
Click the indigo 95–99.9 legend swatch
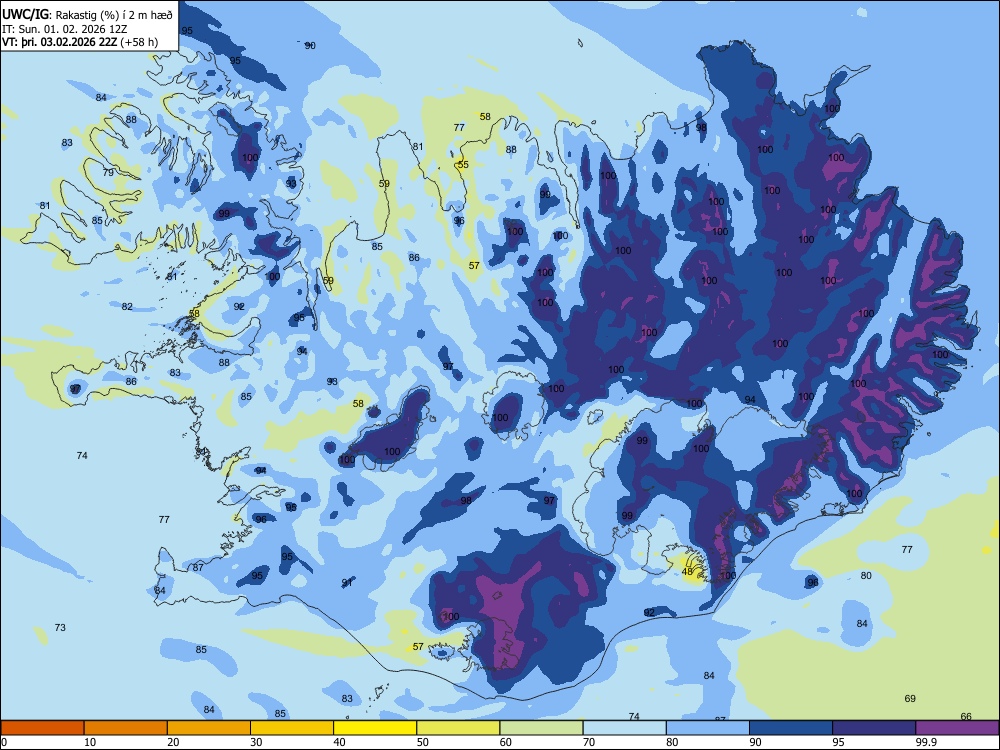tap(874, 728)
